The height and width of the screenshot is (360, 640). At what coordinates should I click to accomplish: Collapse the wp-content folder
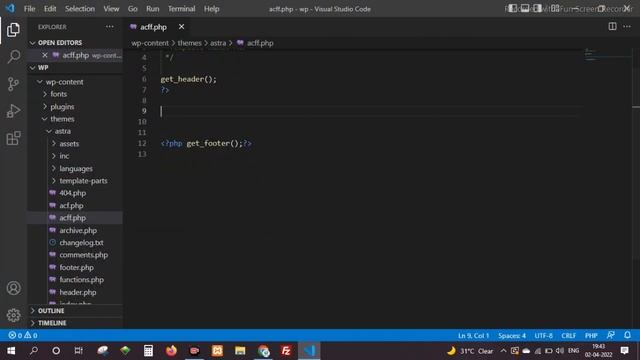40,82
